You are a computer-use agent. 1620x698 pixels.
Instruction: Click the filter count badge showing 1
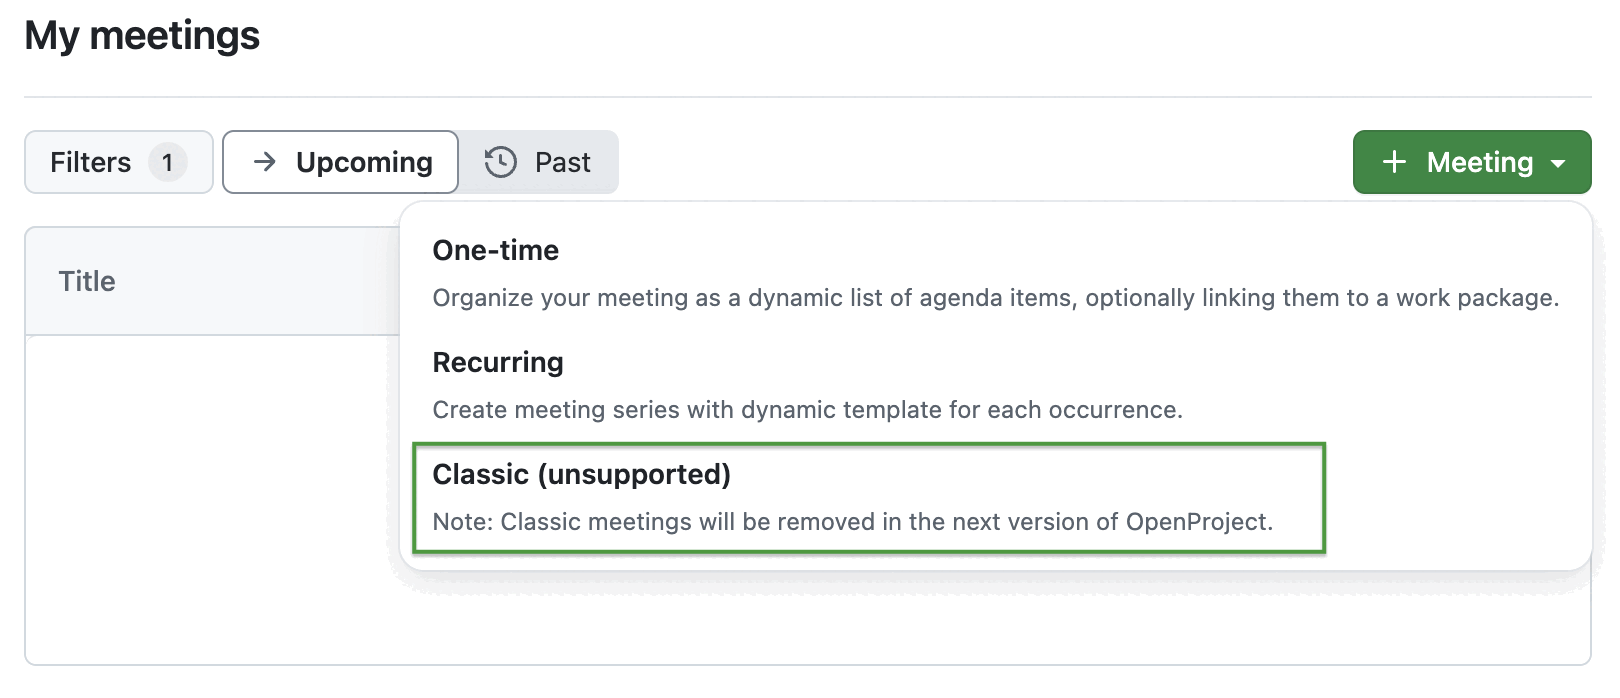(168, 161)
